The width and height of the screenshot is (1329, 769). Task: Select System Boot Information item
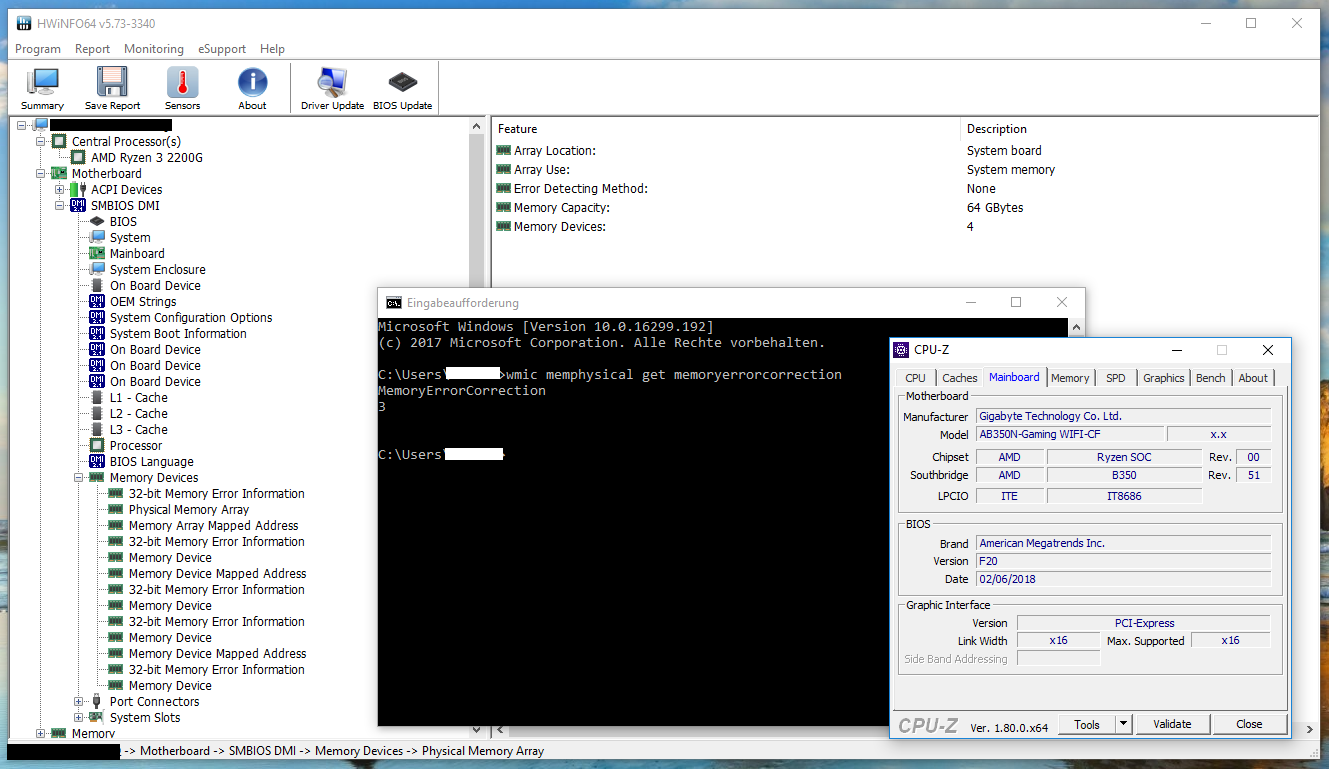[x=177, y=334]
